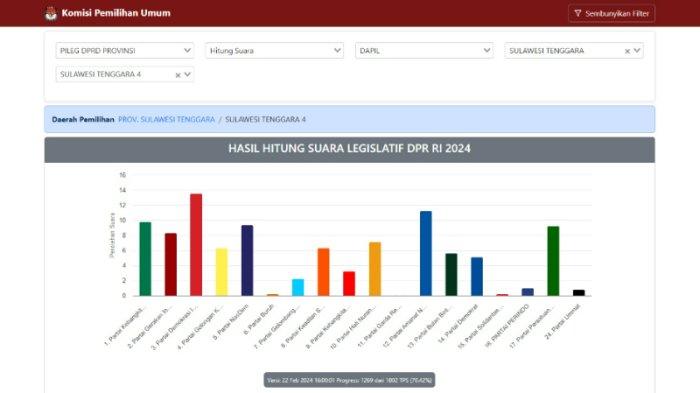Click light blue bar for party 7 Gelombang

(298, 287)
